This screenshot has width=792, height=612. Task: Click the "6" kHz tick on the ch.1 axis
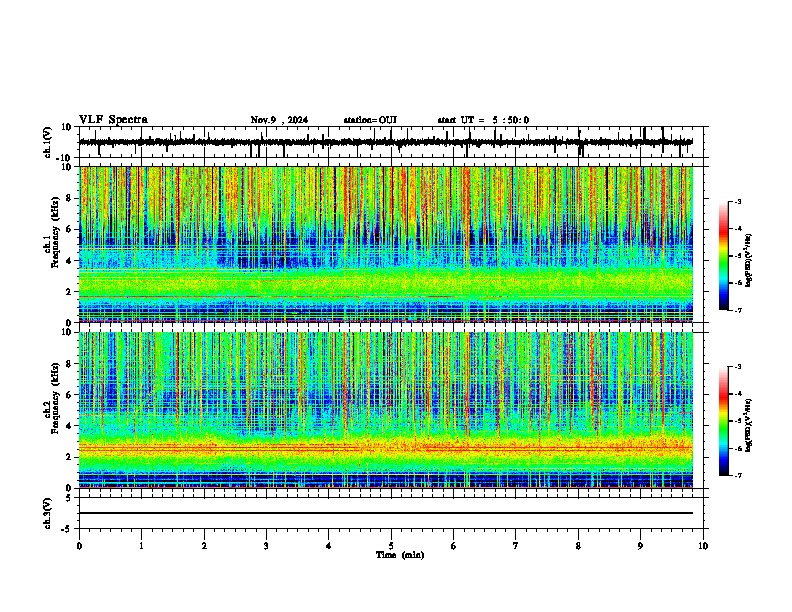pos(69,229)
